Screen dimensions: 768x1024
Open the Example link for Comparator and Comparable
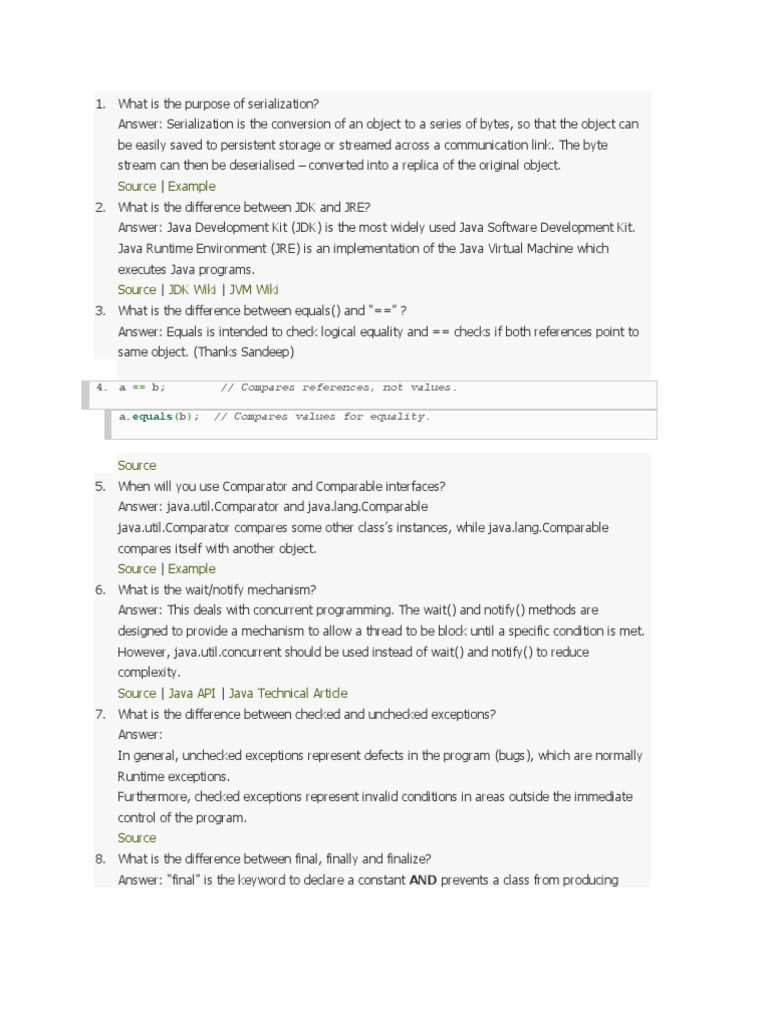(x=192, y=569)
